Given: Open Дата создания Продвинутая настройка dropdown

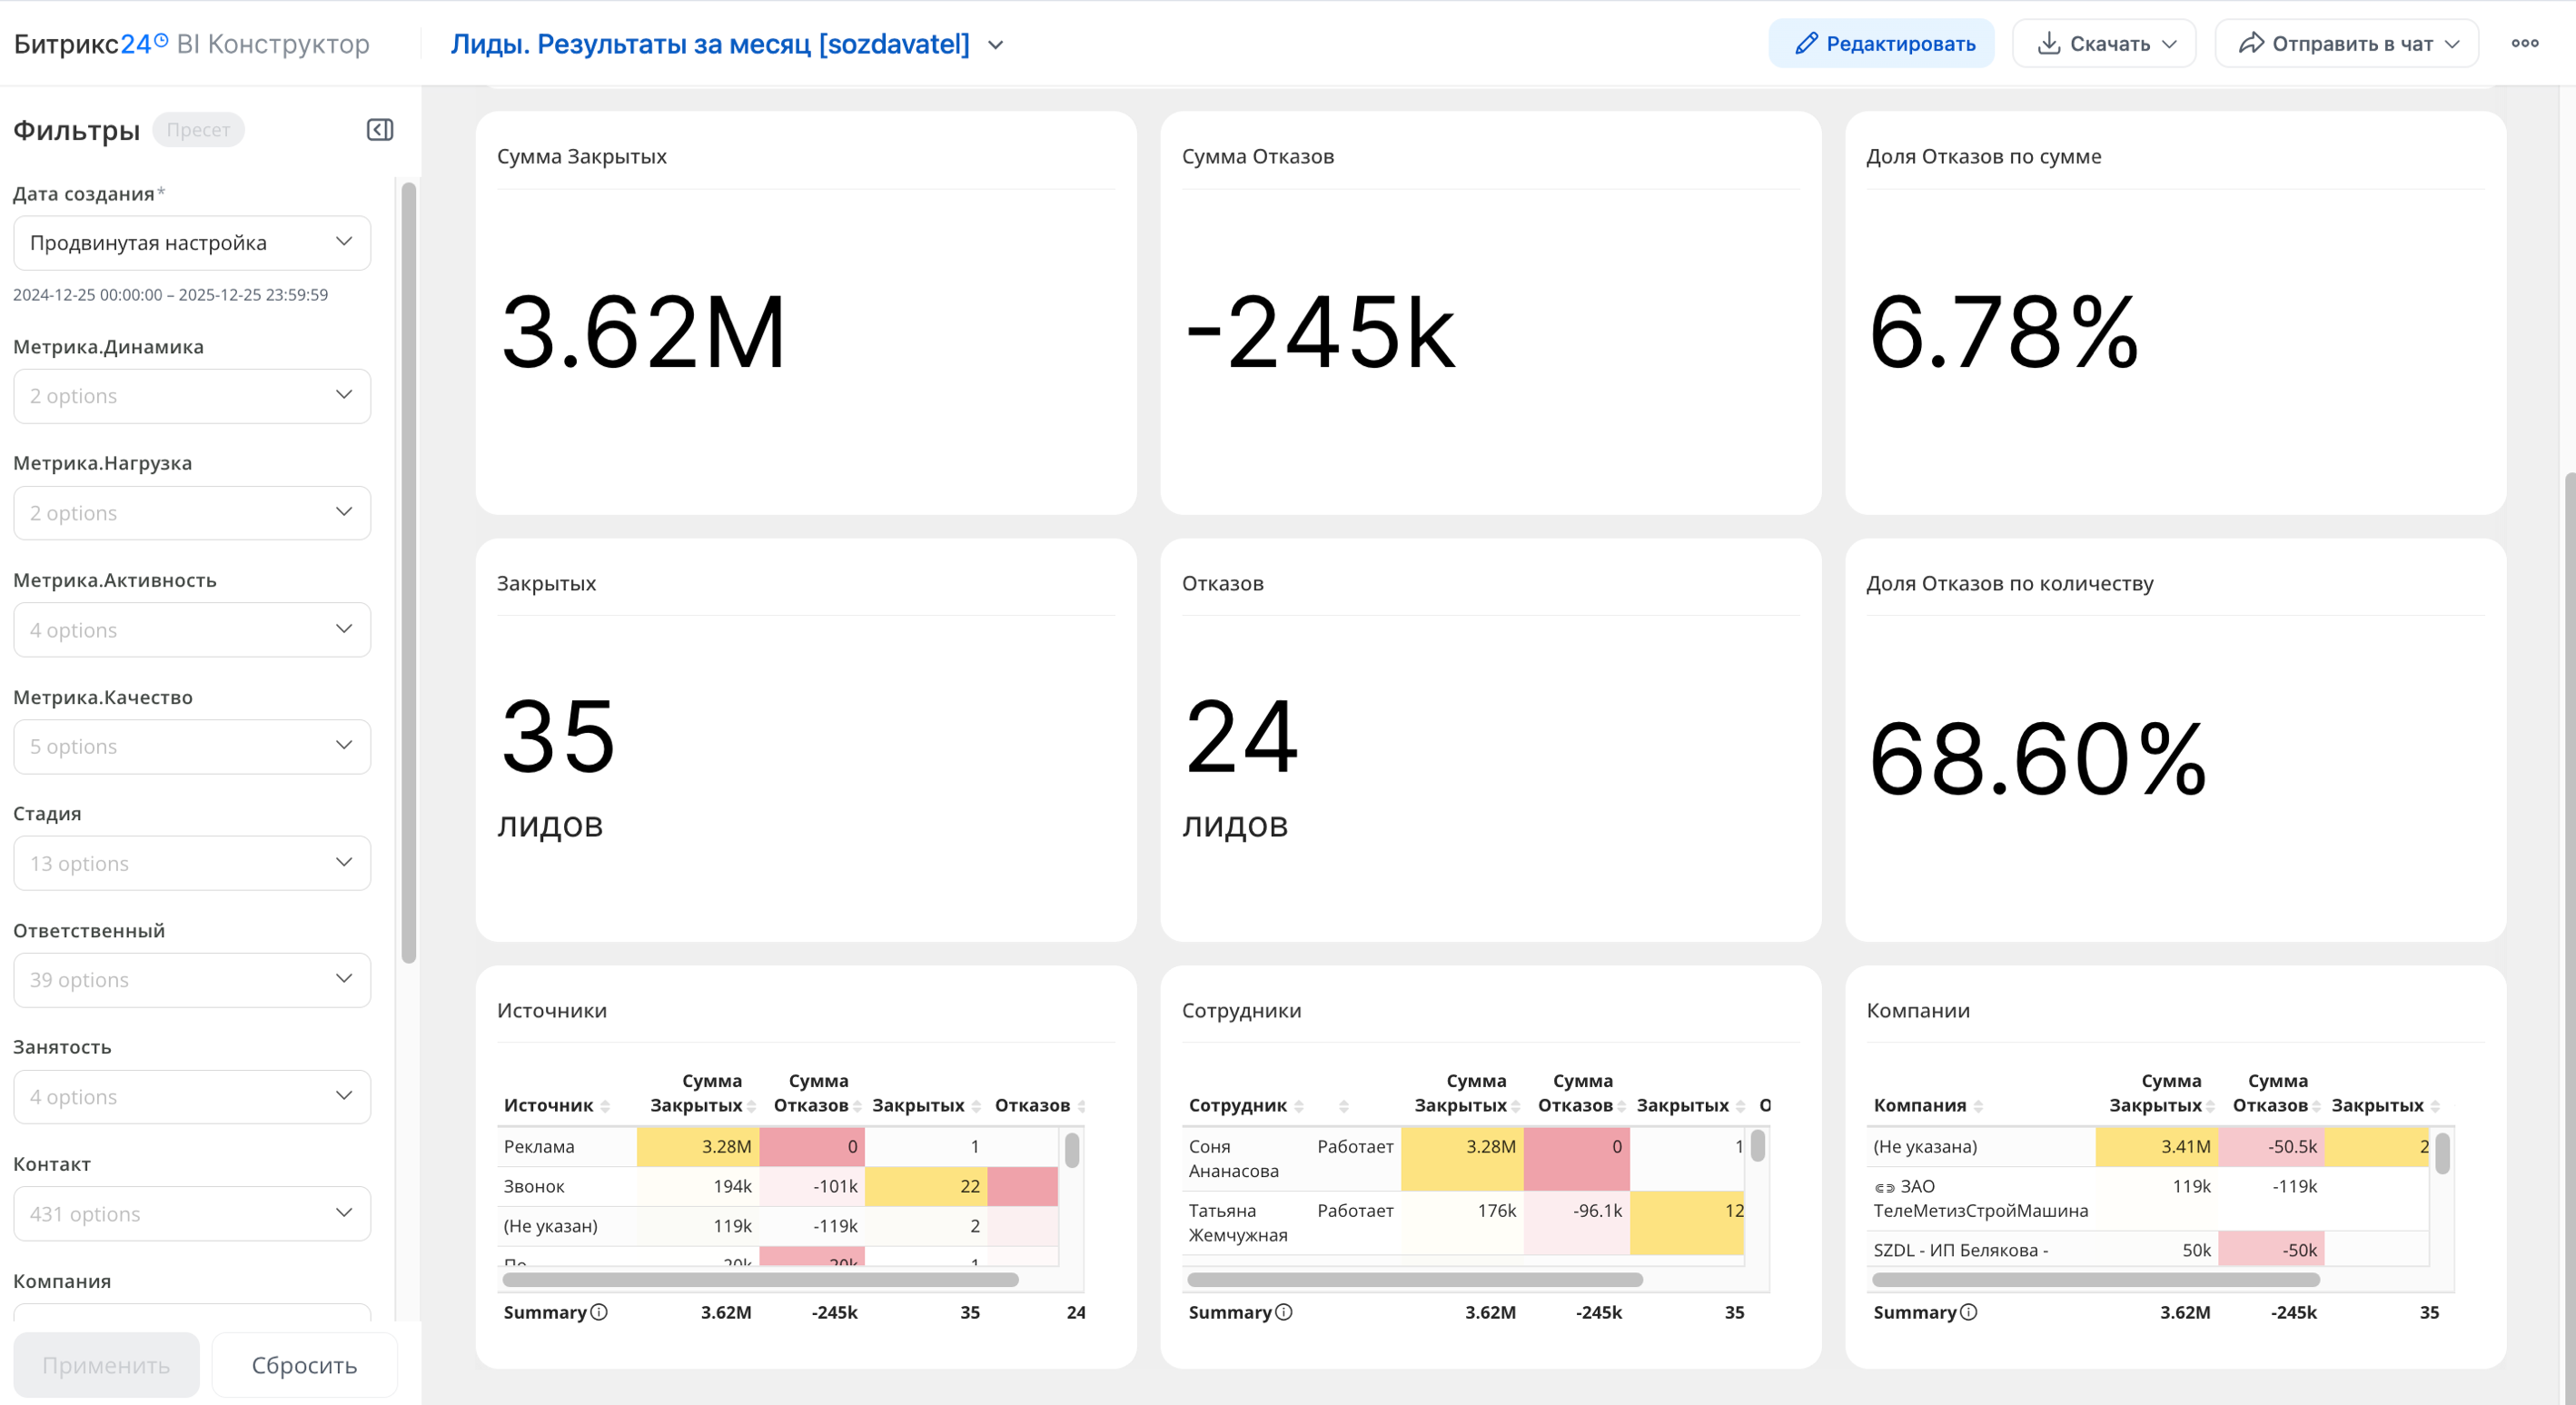Looking at the screenshot, I should [x=192, y=243].
